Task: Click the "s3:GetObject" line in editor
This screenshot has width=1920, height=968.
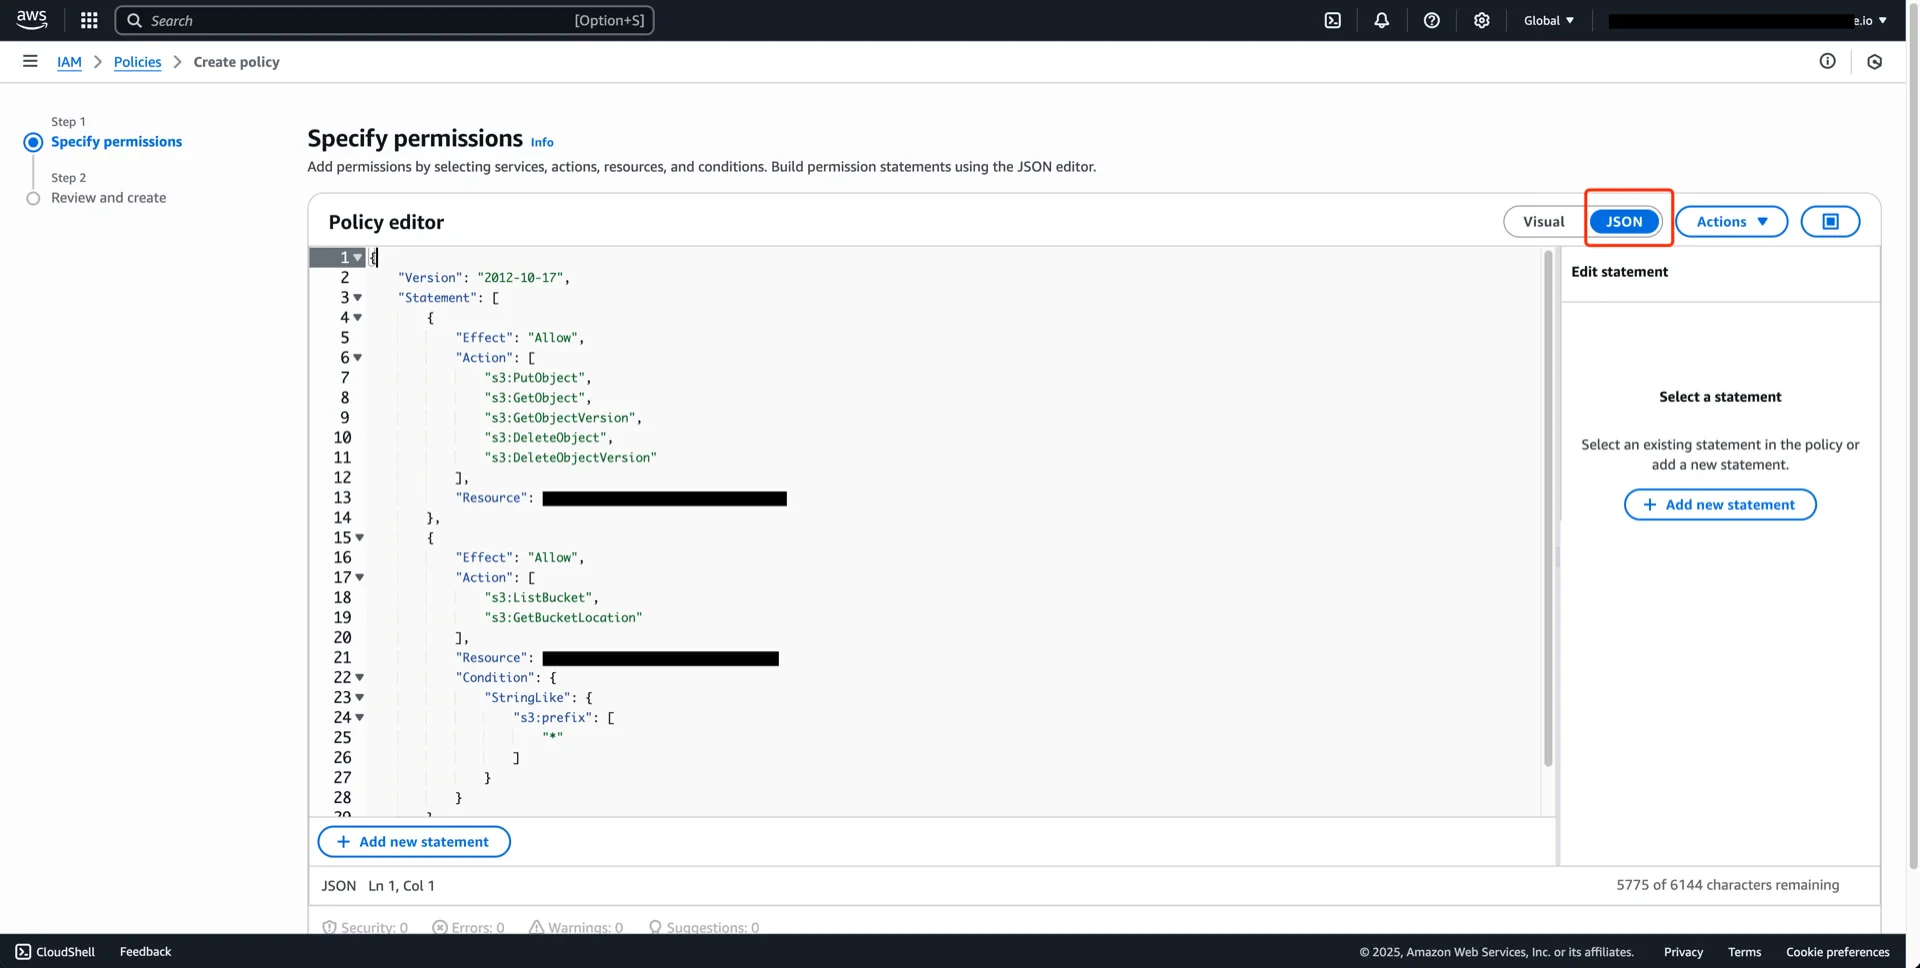Action: [x=538, y=398]
